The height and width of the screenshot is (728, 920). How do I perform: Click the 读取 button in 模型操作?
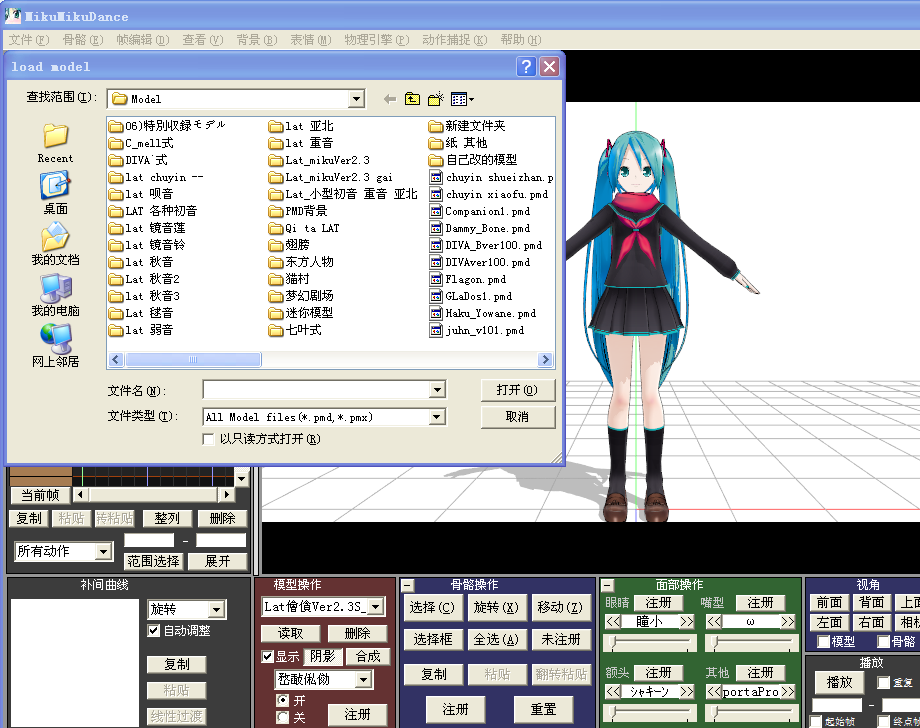coord(290,634)
